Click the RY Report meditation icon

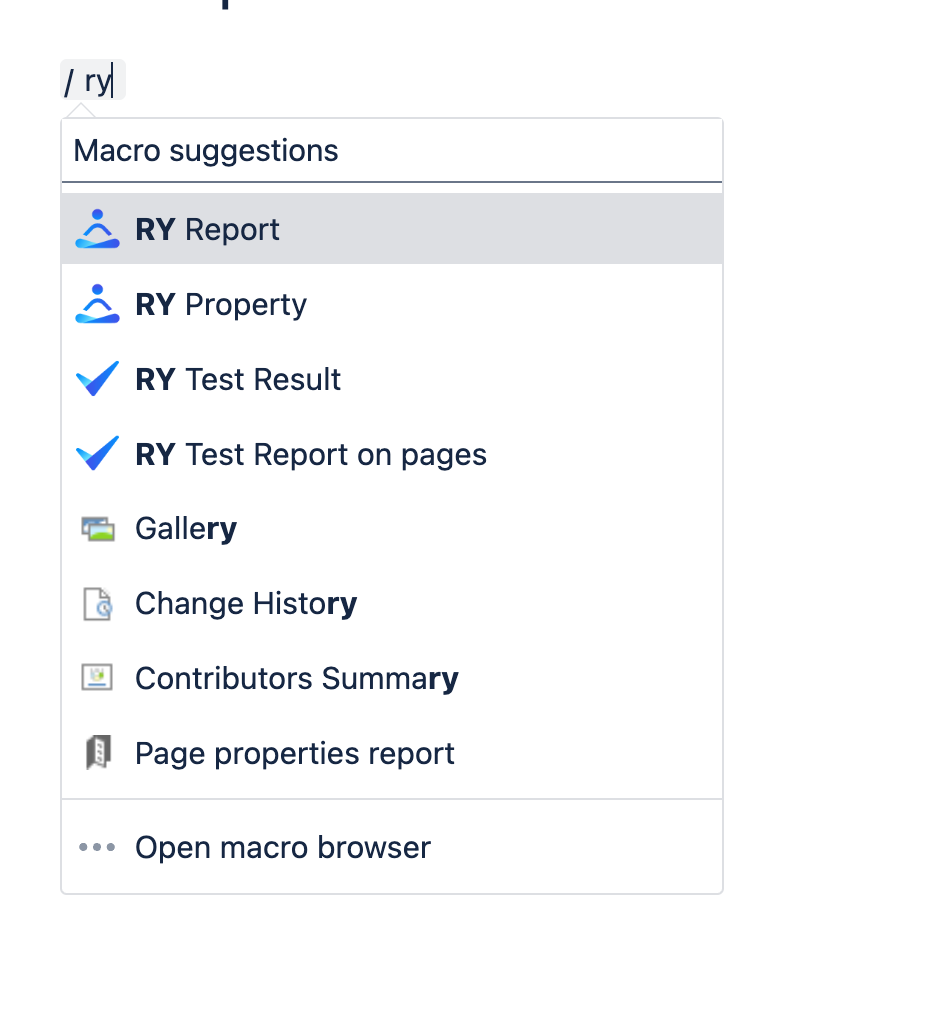96,228
